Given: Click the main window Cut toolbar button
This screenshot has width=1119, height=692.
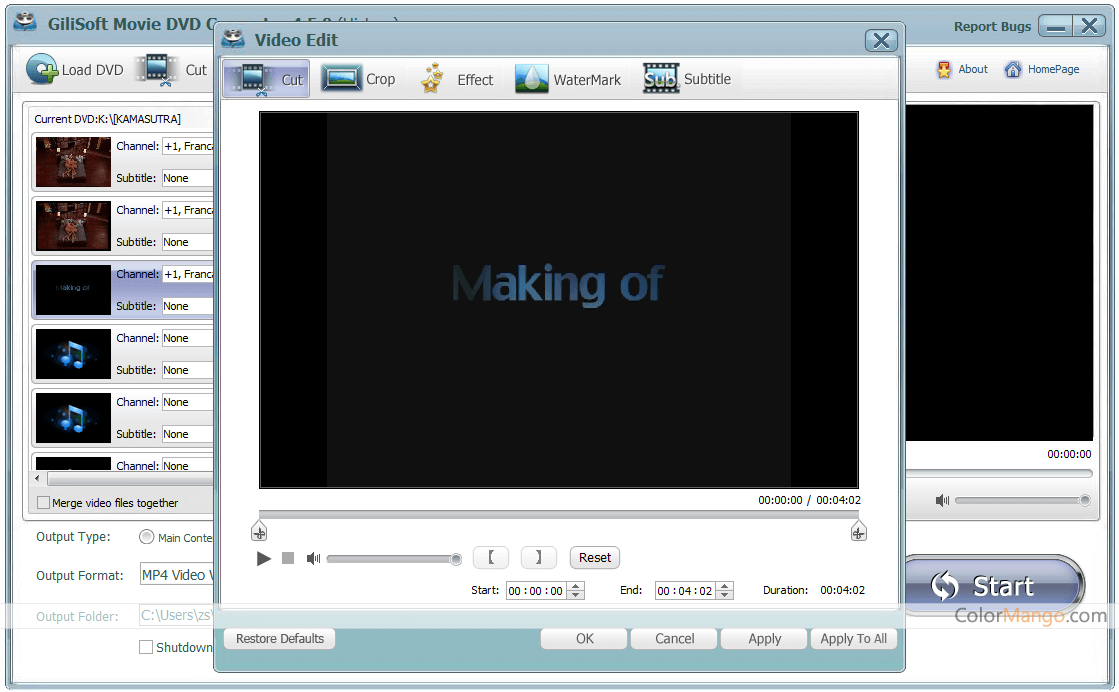Looking at the screenshot, I should tap(173, 70).
